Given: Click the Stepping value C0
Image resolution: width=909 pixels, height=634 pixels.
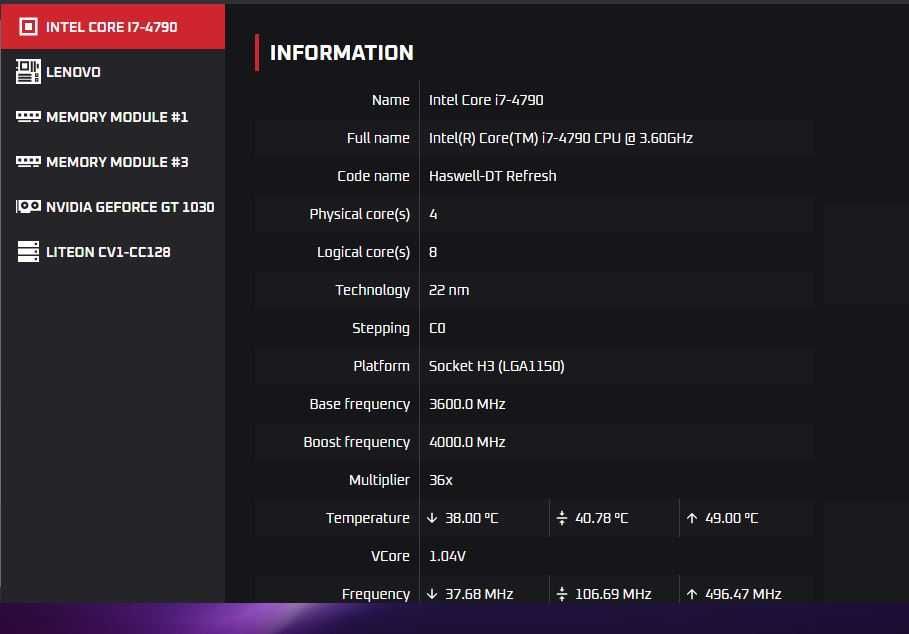Looking at the screenshot, I should (x=437, y=328).
